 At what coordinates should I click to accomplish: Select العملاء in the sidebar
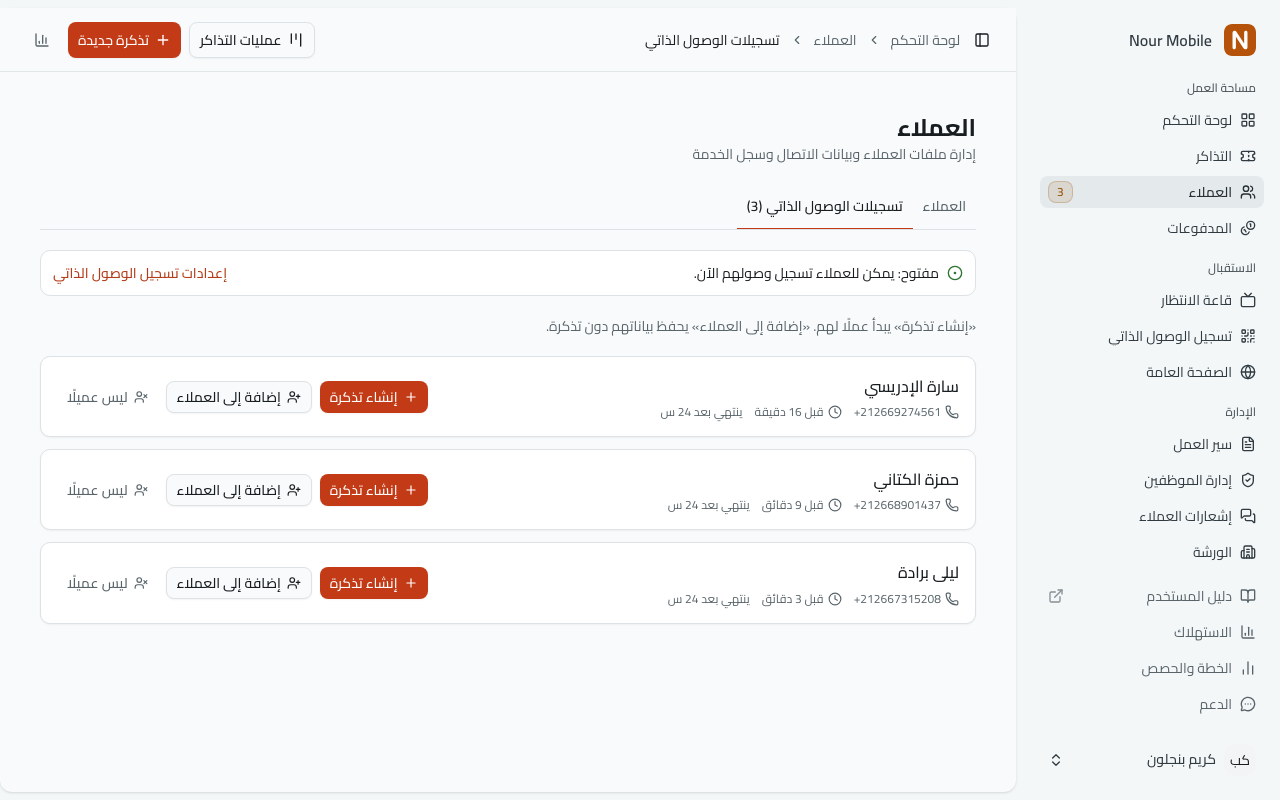tap(1152, 192)
